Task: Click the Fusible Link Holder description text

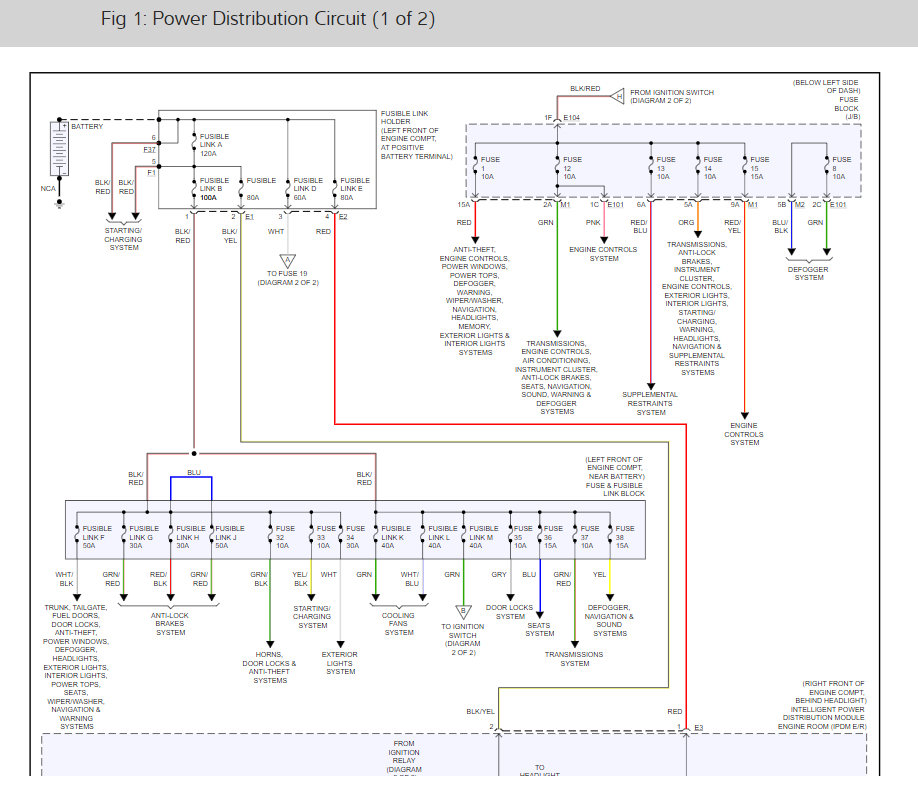Action: point(416,135)
